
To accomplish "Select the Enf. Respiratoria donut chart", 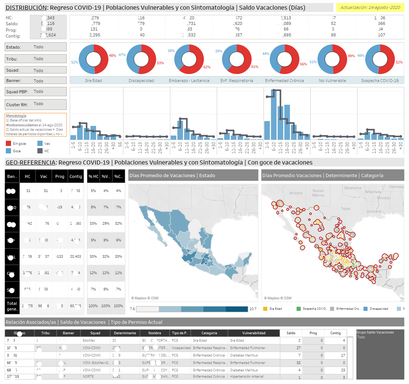I will point(237,59).
